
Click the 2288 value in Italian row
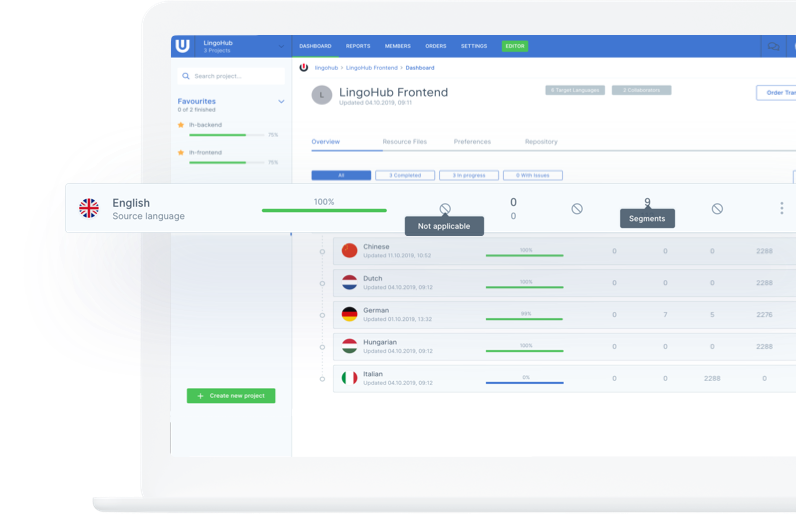712,379
